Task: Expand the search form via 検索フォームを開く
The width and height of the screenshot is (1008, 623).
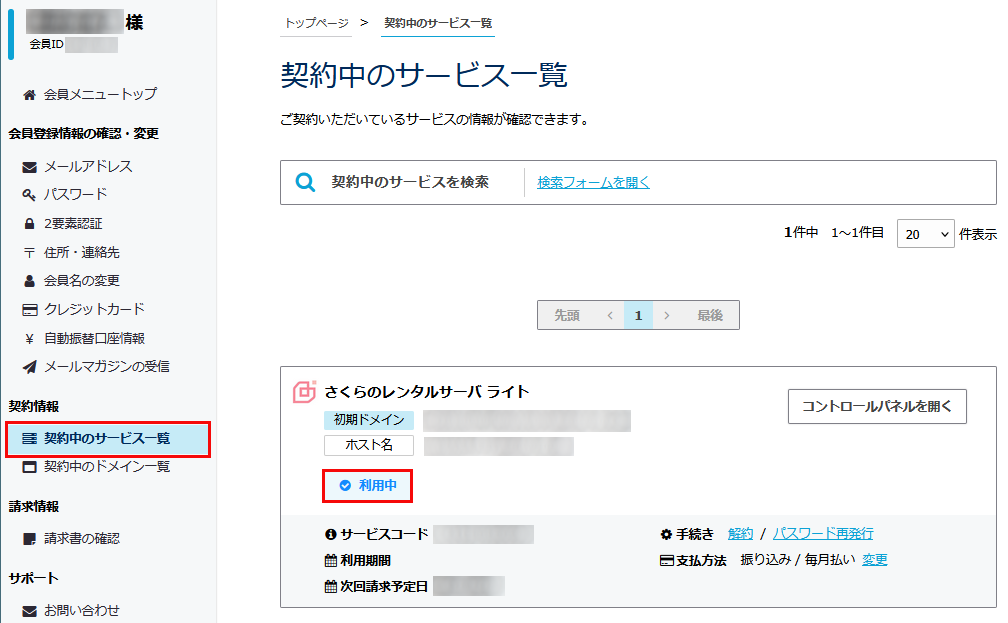Action: coord(593,182)
